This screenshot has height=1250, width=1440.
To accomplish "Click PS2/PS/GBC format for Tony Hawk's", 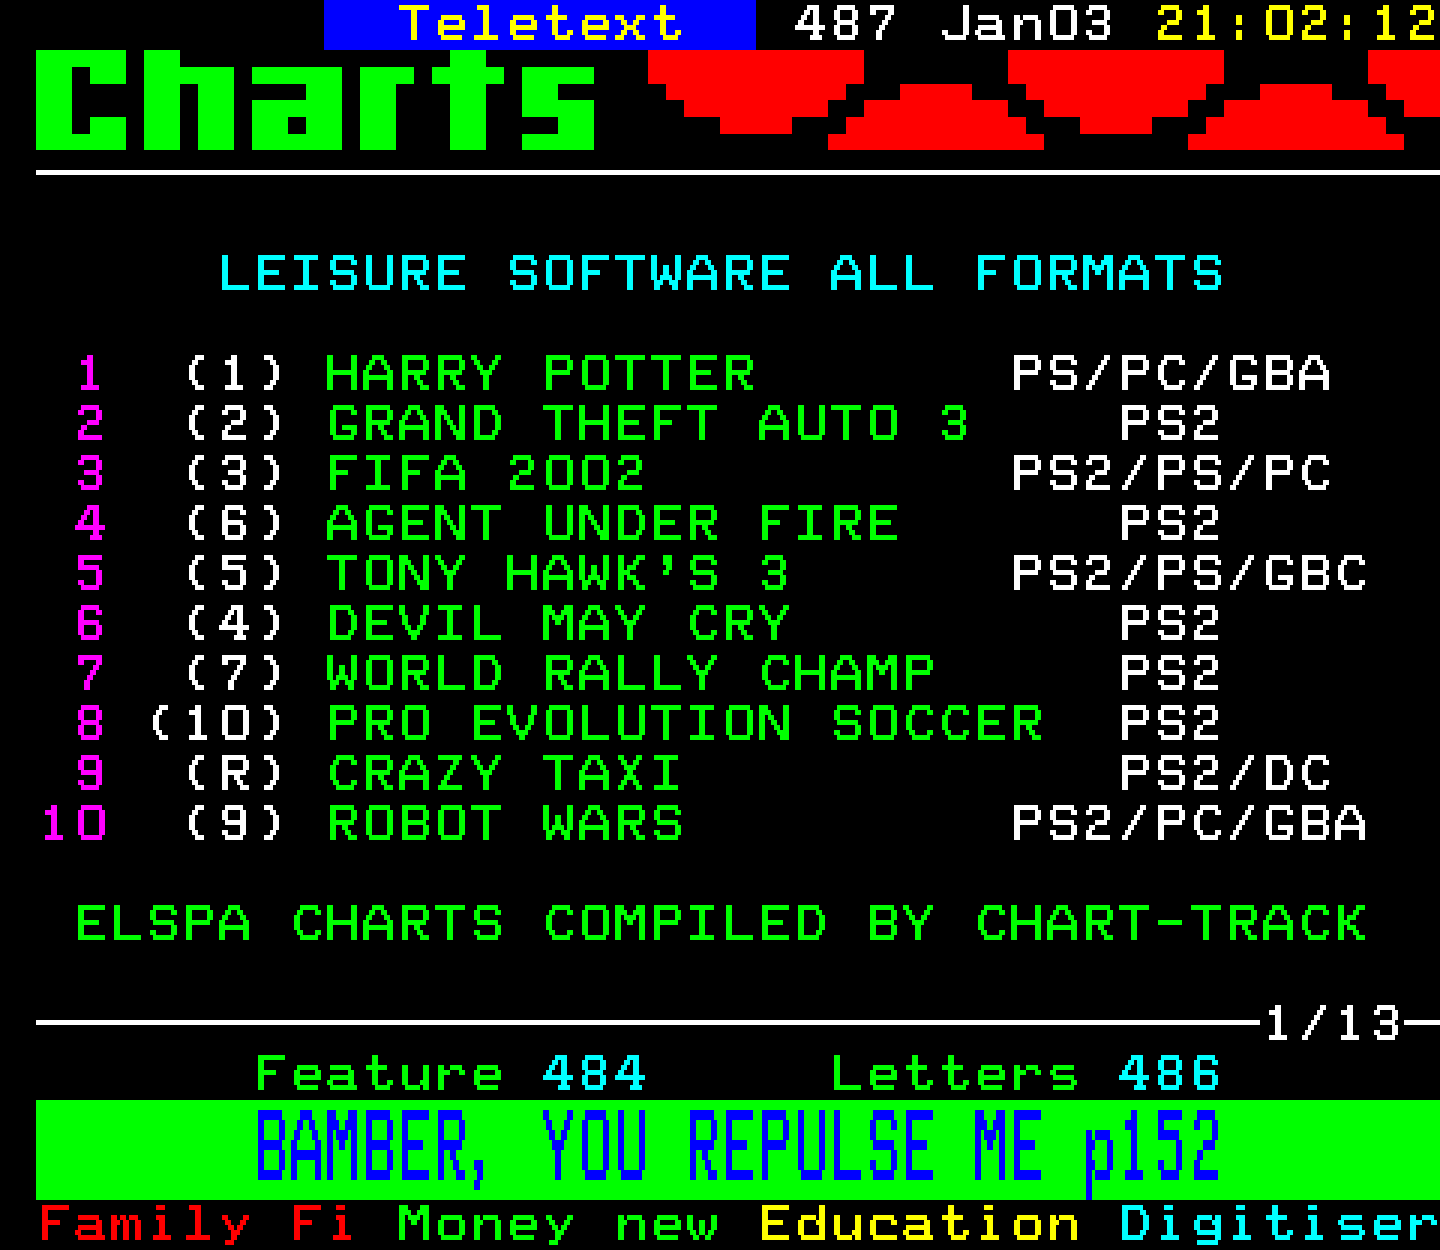I will [1189, 574].
